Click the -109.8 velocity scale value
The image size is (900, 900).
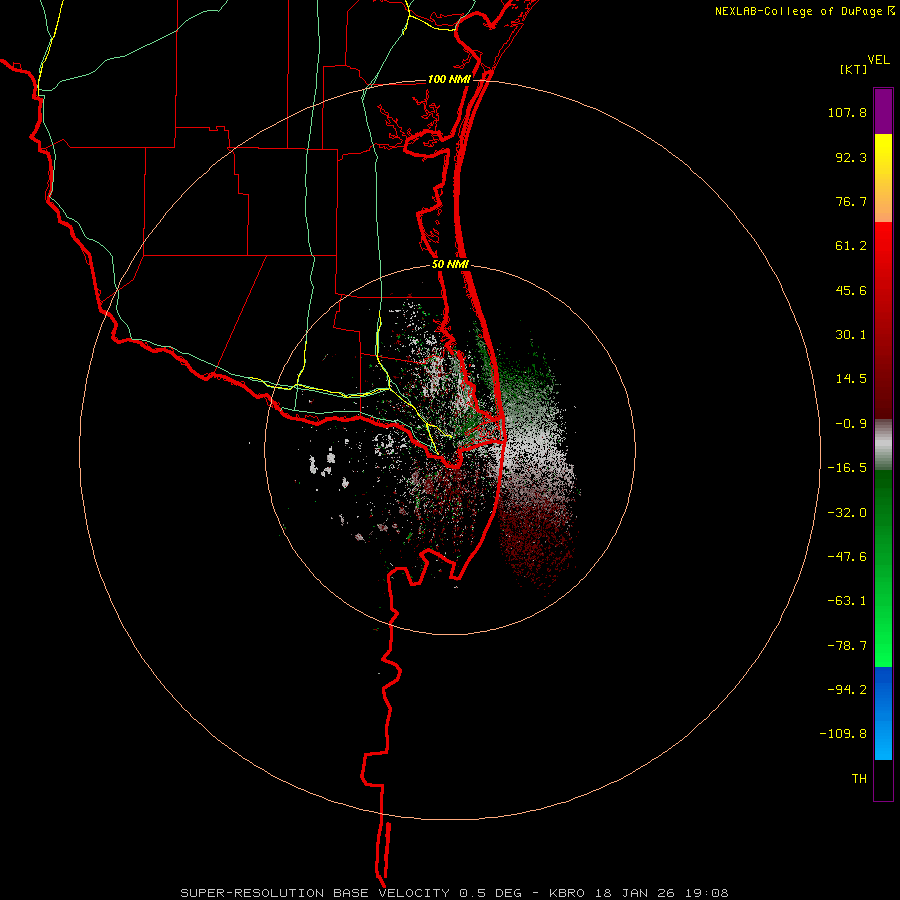[x=843, y=734]
